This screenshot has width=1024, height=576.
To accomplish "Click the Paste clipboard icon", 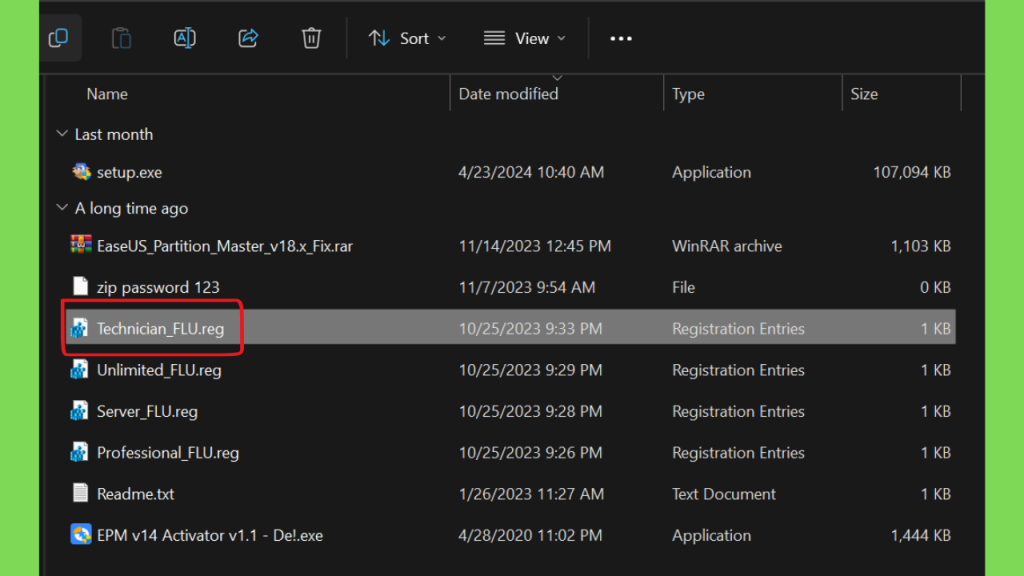I will (121, 38).
